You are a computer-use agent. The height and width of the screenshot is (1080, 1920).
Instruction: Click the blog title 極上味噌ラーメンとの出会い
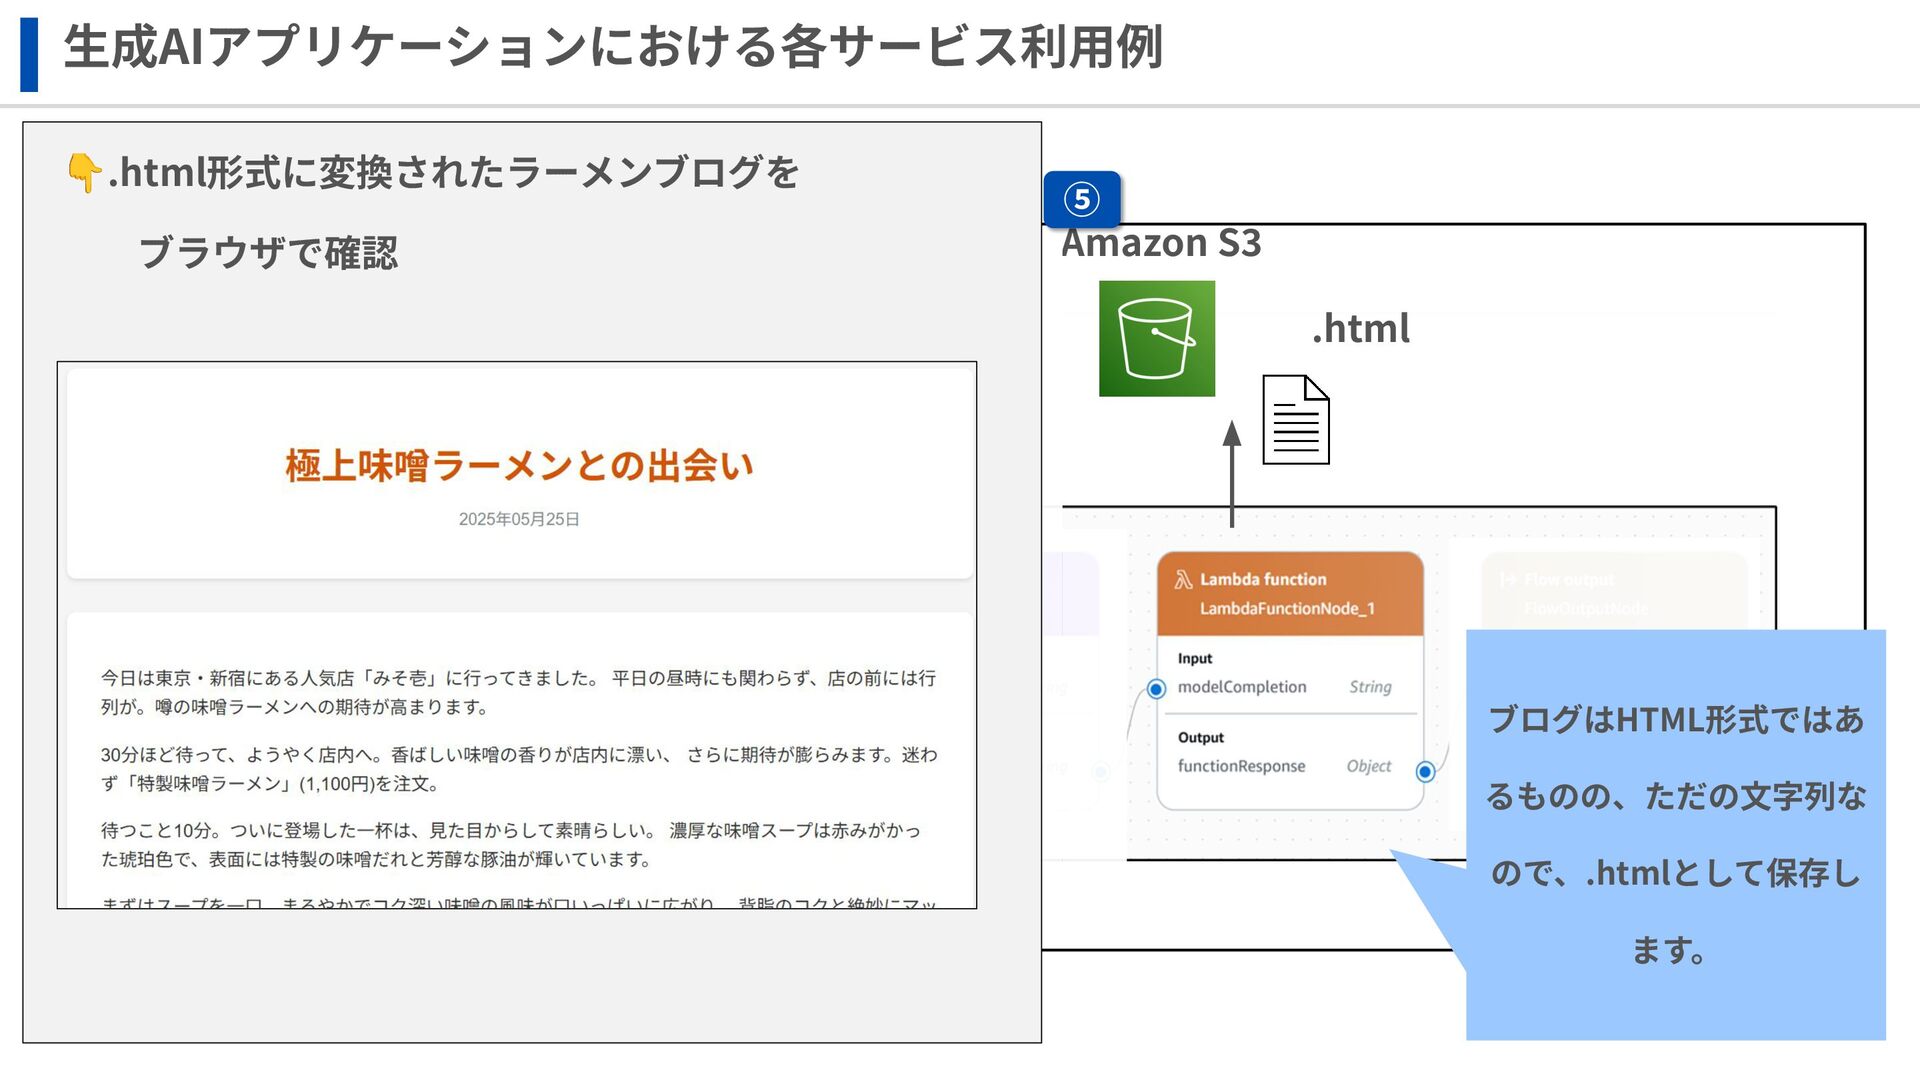point(519,466)
